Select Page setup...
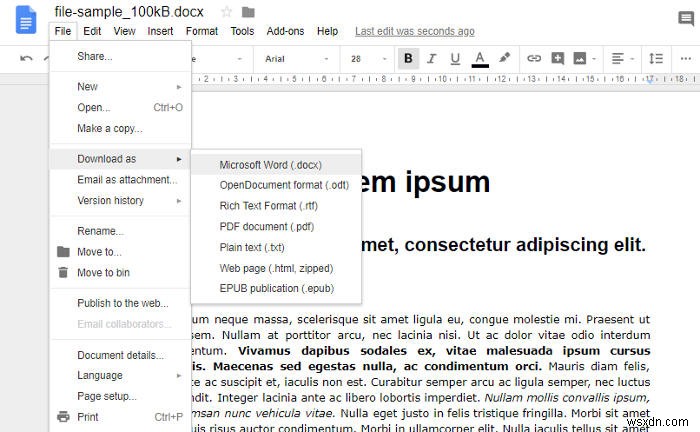 click(120, 396)
